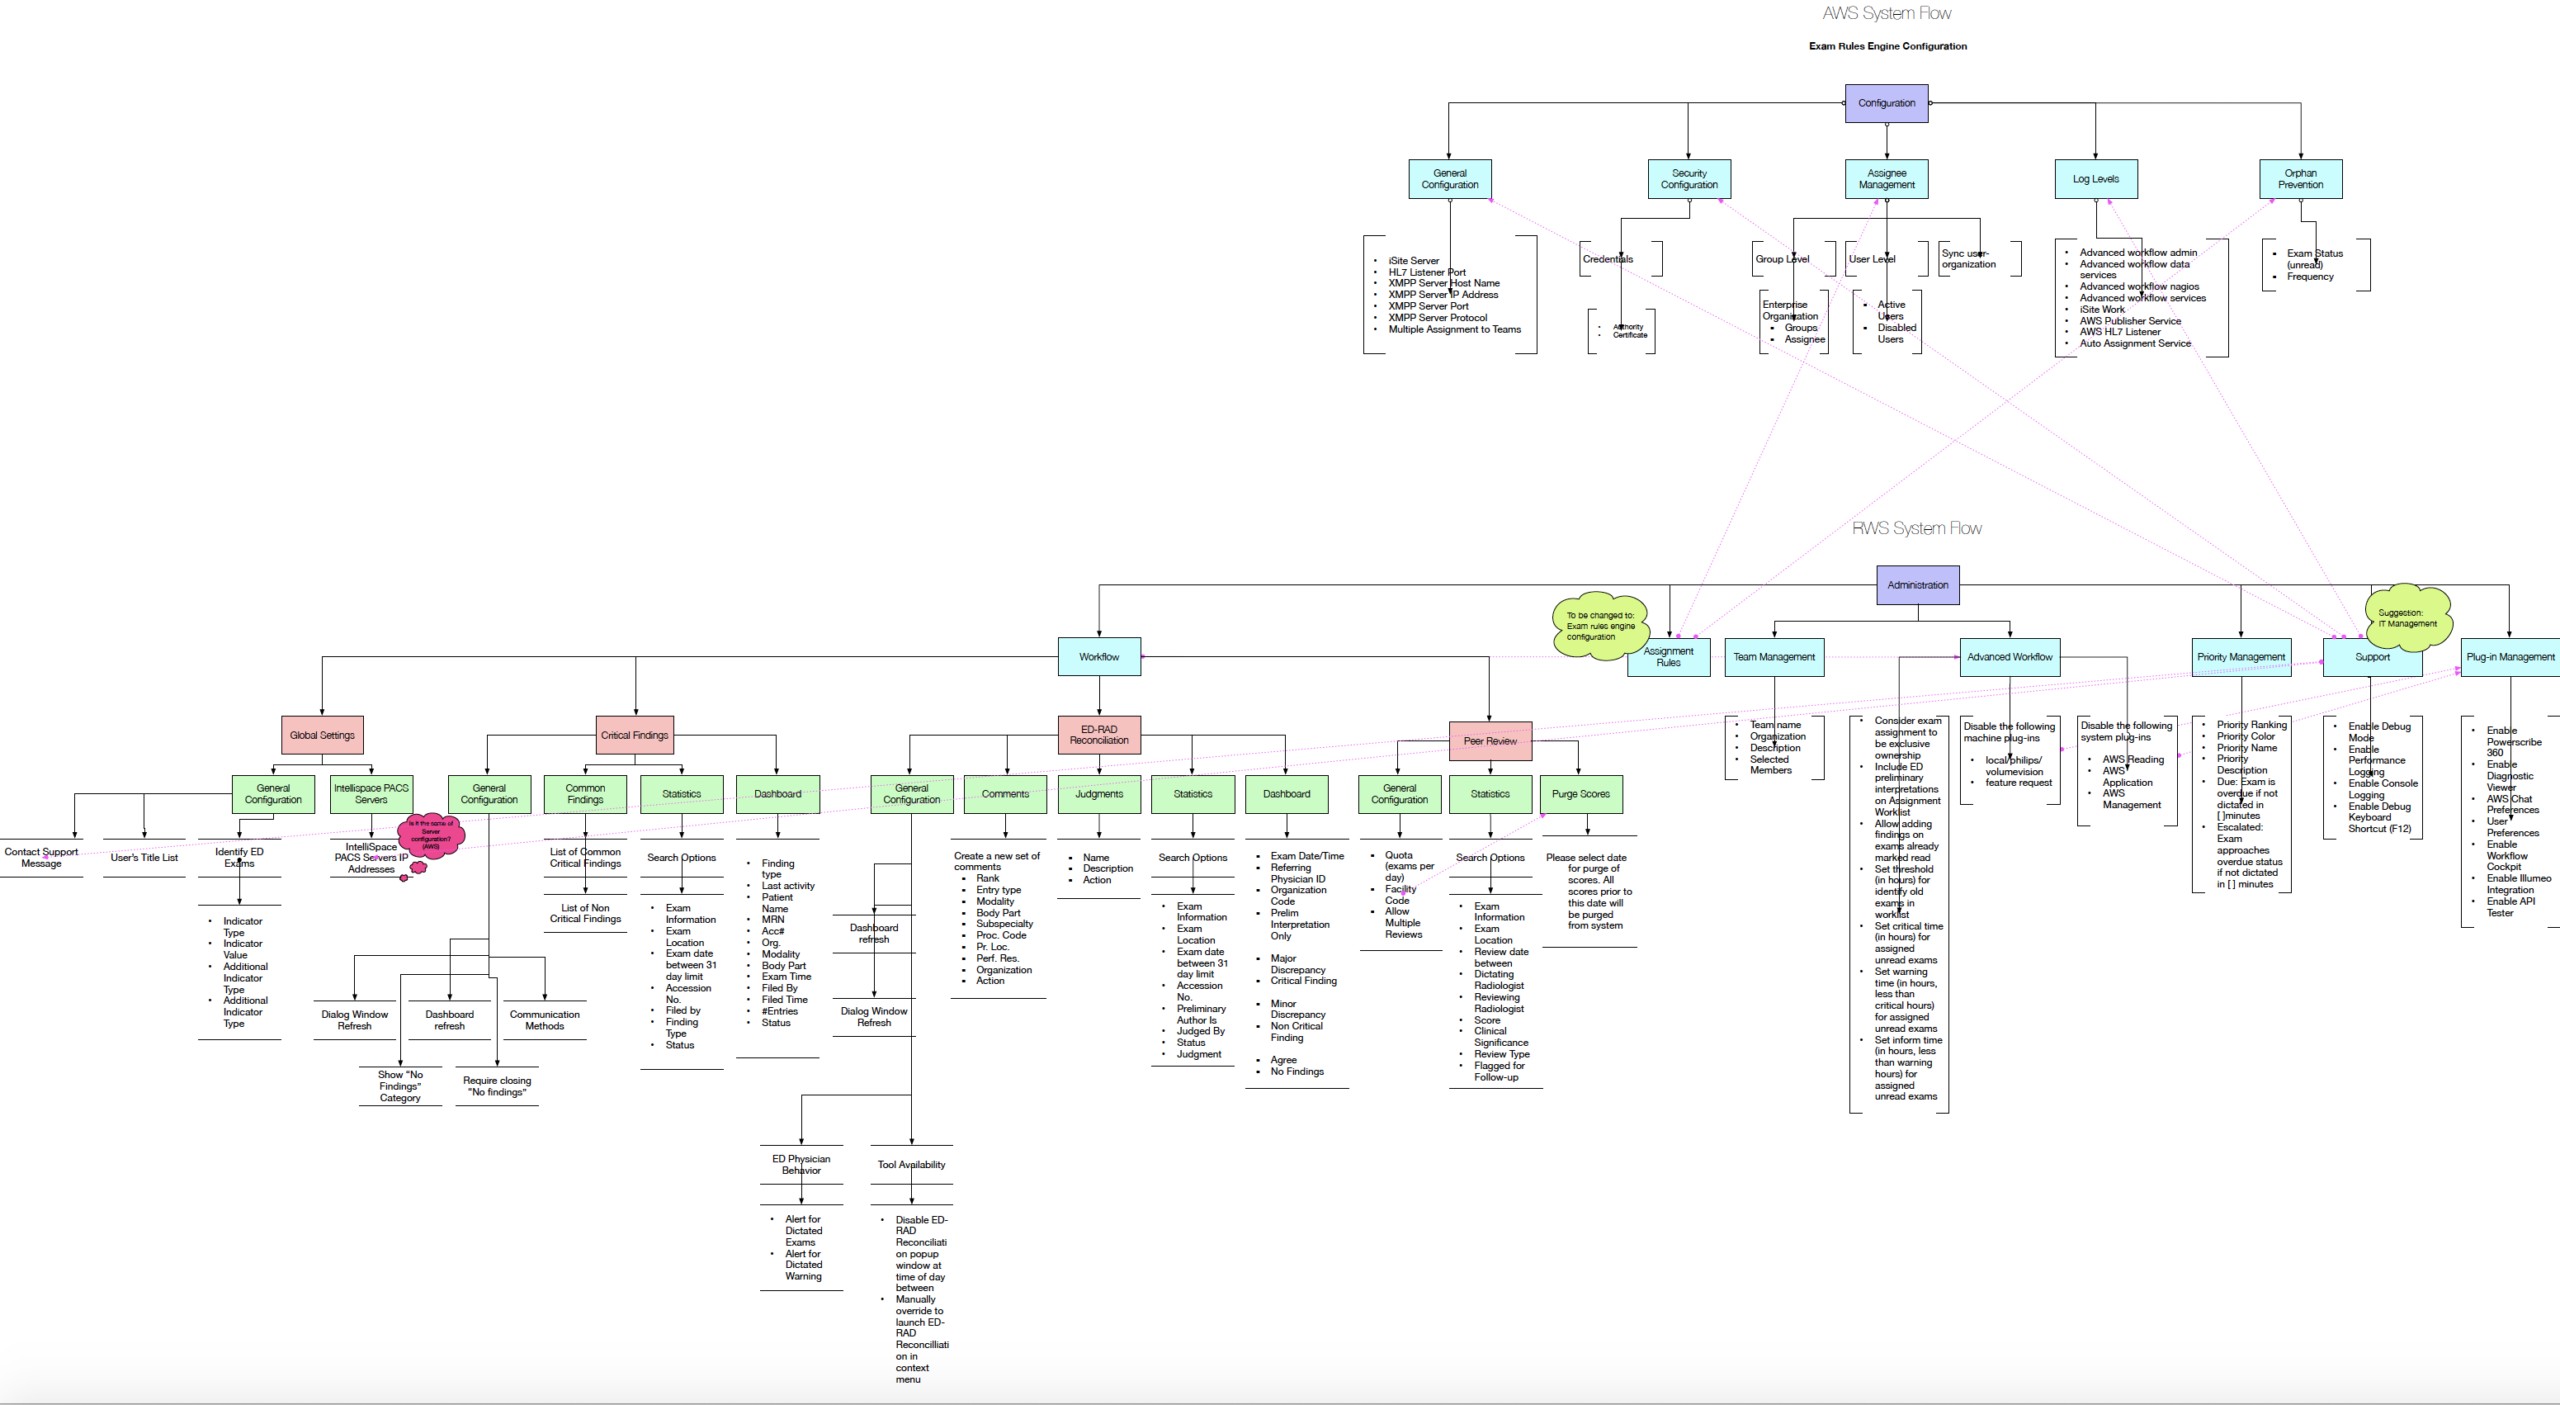This screenshot has width=2560, height=1405.
Task: Click the 'Group Level' bracket box
Action: (1794, 259)
